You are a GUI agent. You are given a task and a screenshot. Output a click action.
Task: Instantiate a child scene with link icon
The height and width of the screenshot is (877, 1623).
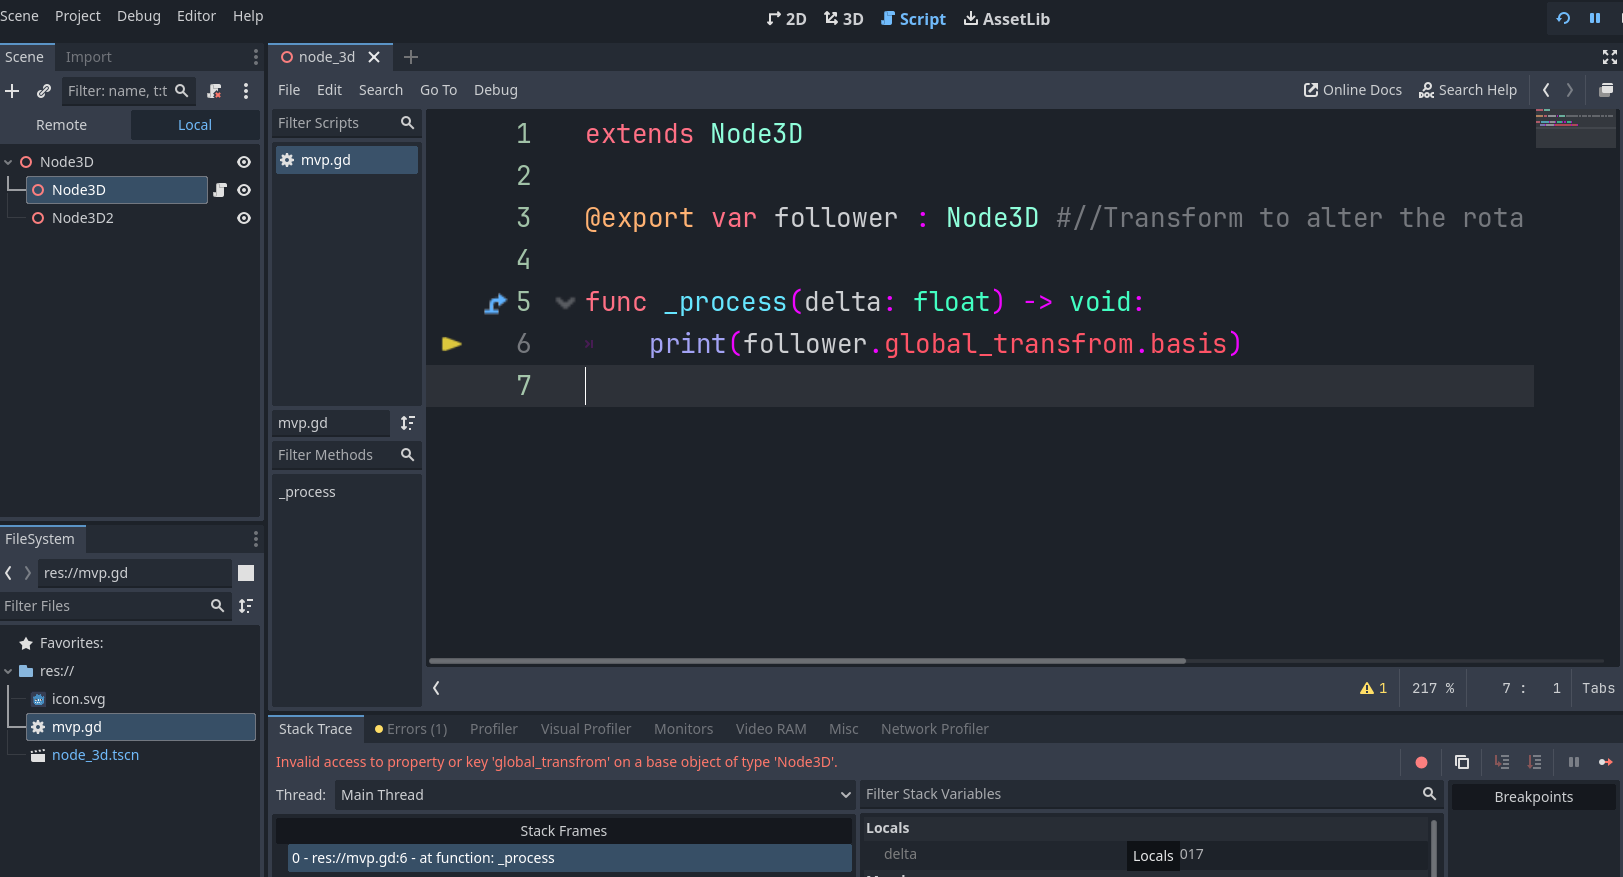44,91
